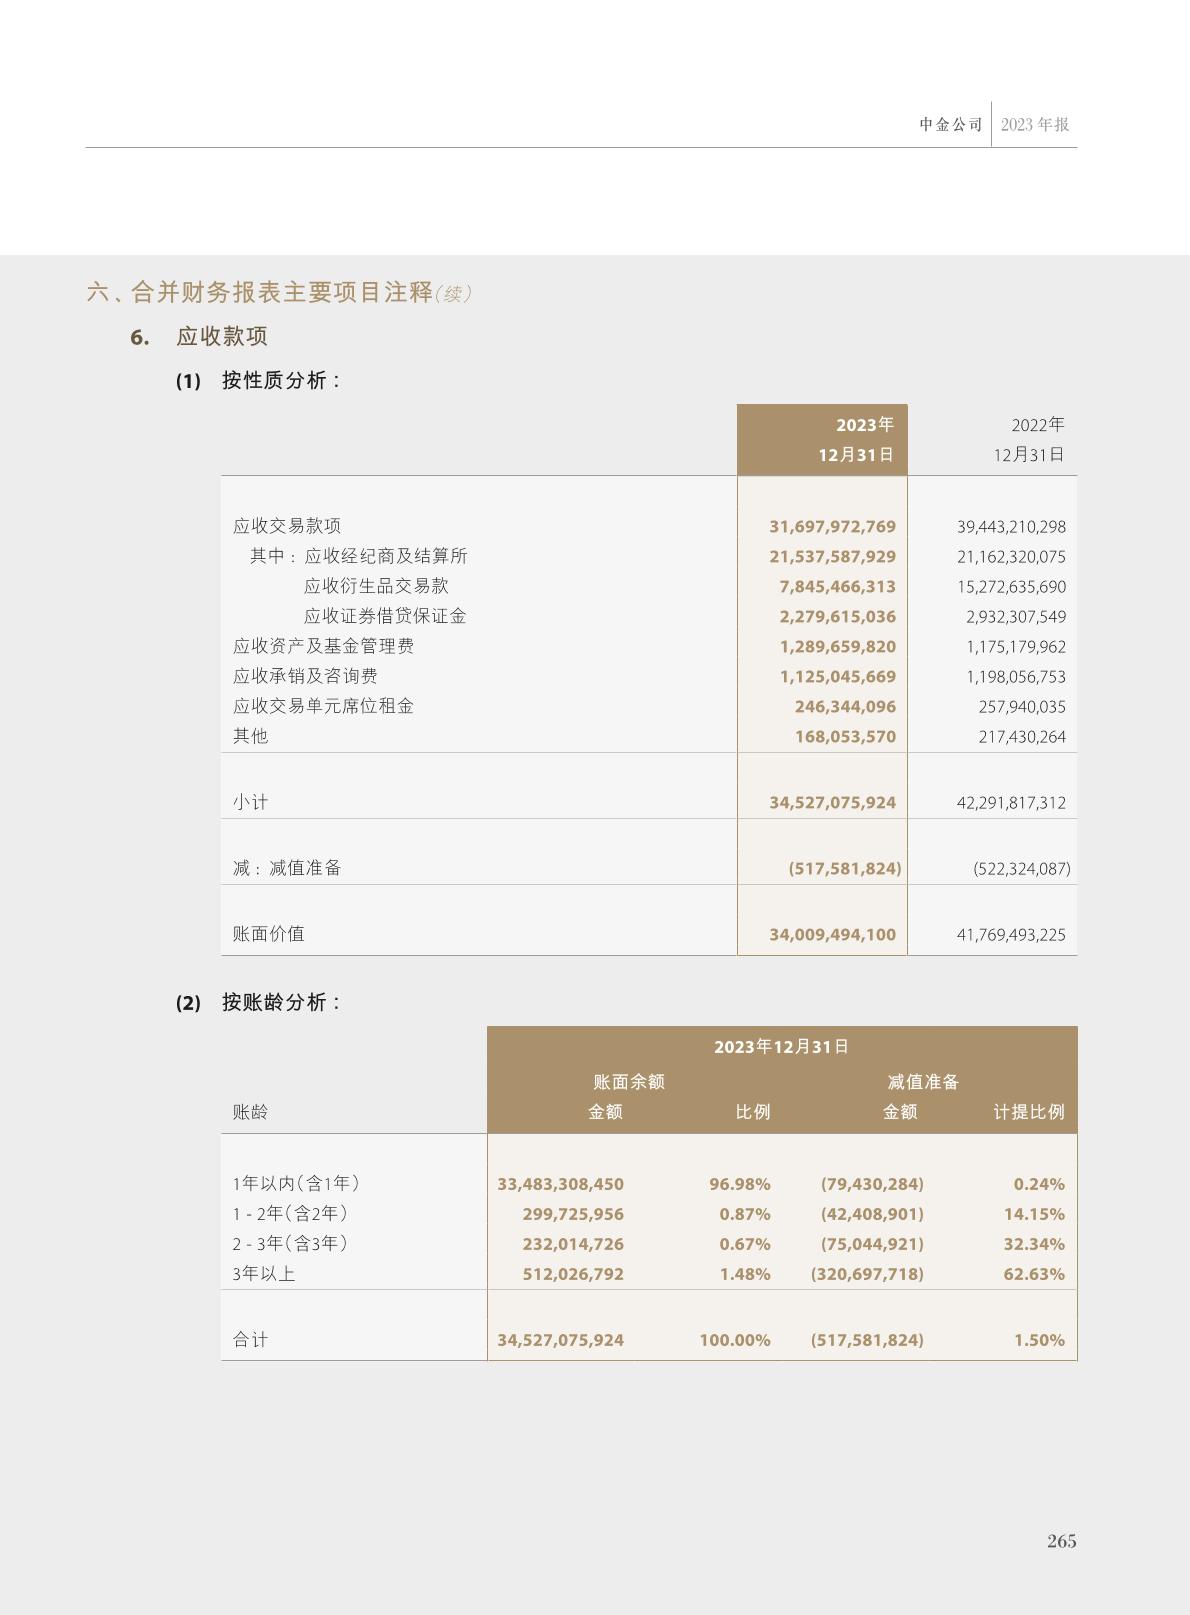The height and width of the screenshot is (1615, 1190).
Task: Click the value 21,537,587,929
Action: tap(832, 557)
